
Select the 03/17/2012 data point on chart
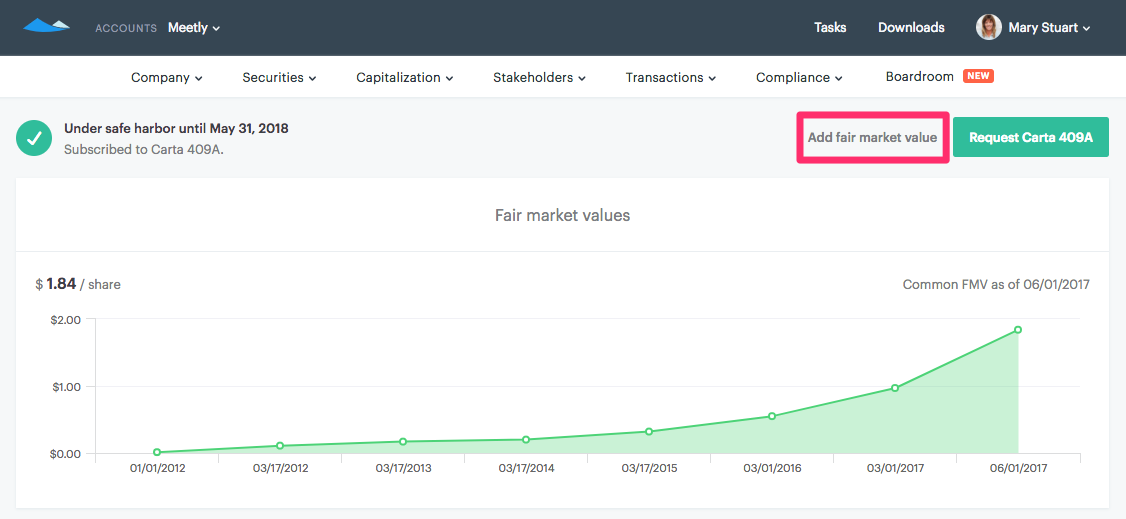point(280,446)
